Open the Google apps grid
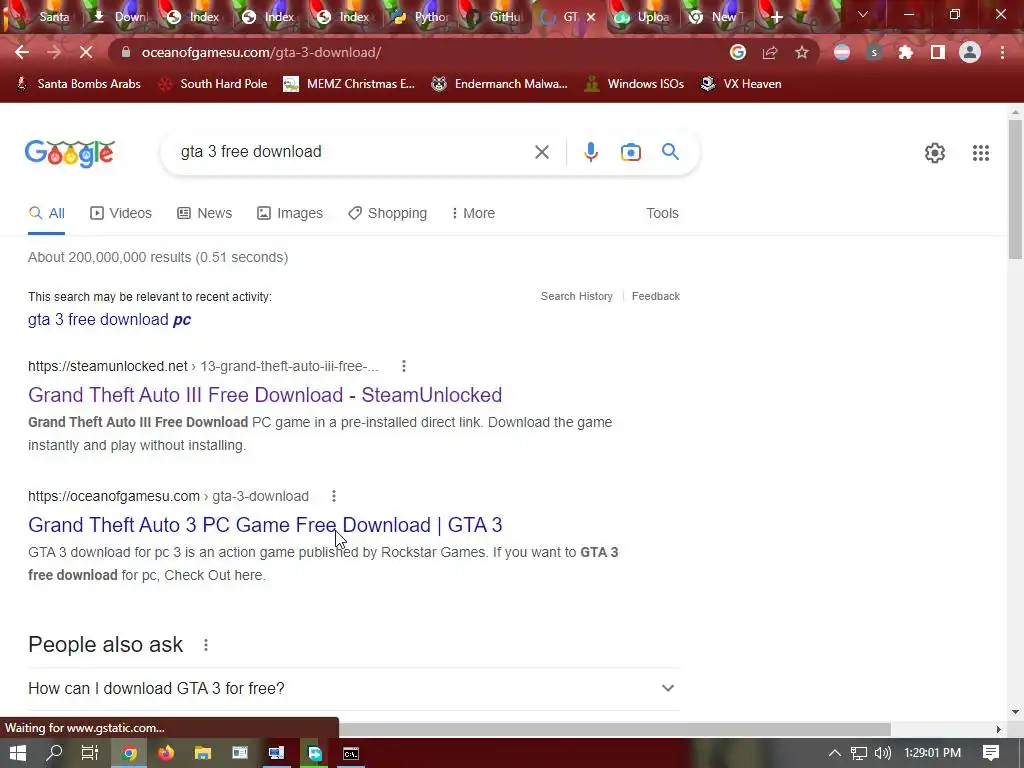The height and width of the screenshot is (768, 1024). [x=980, y=153]
